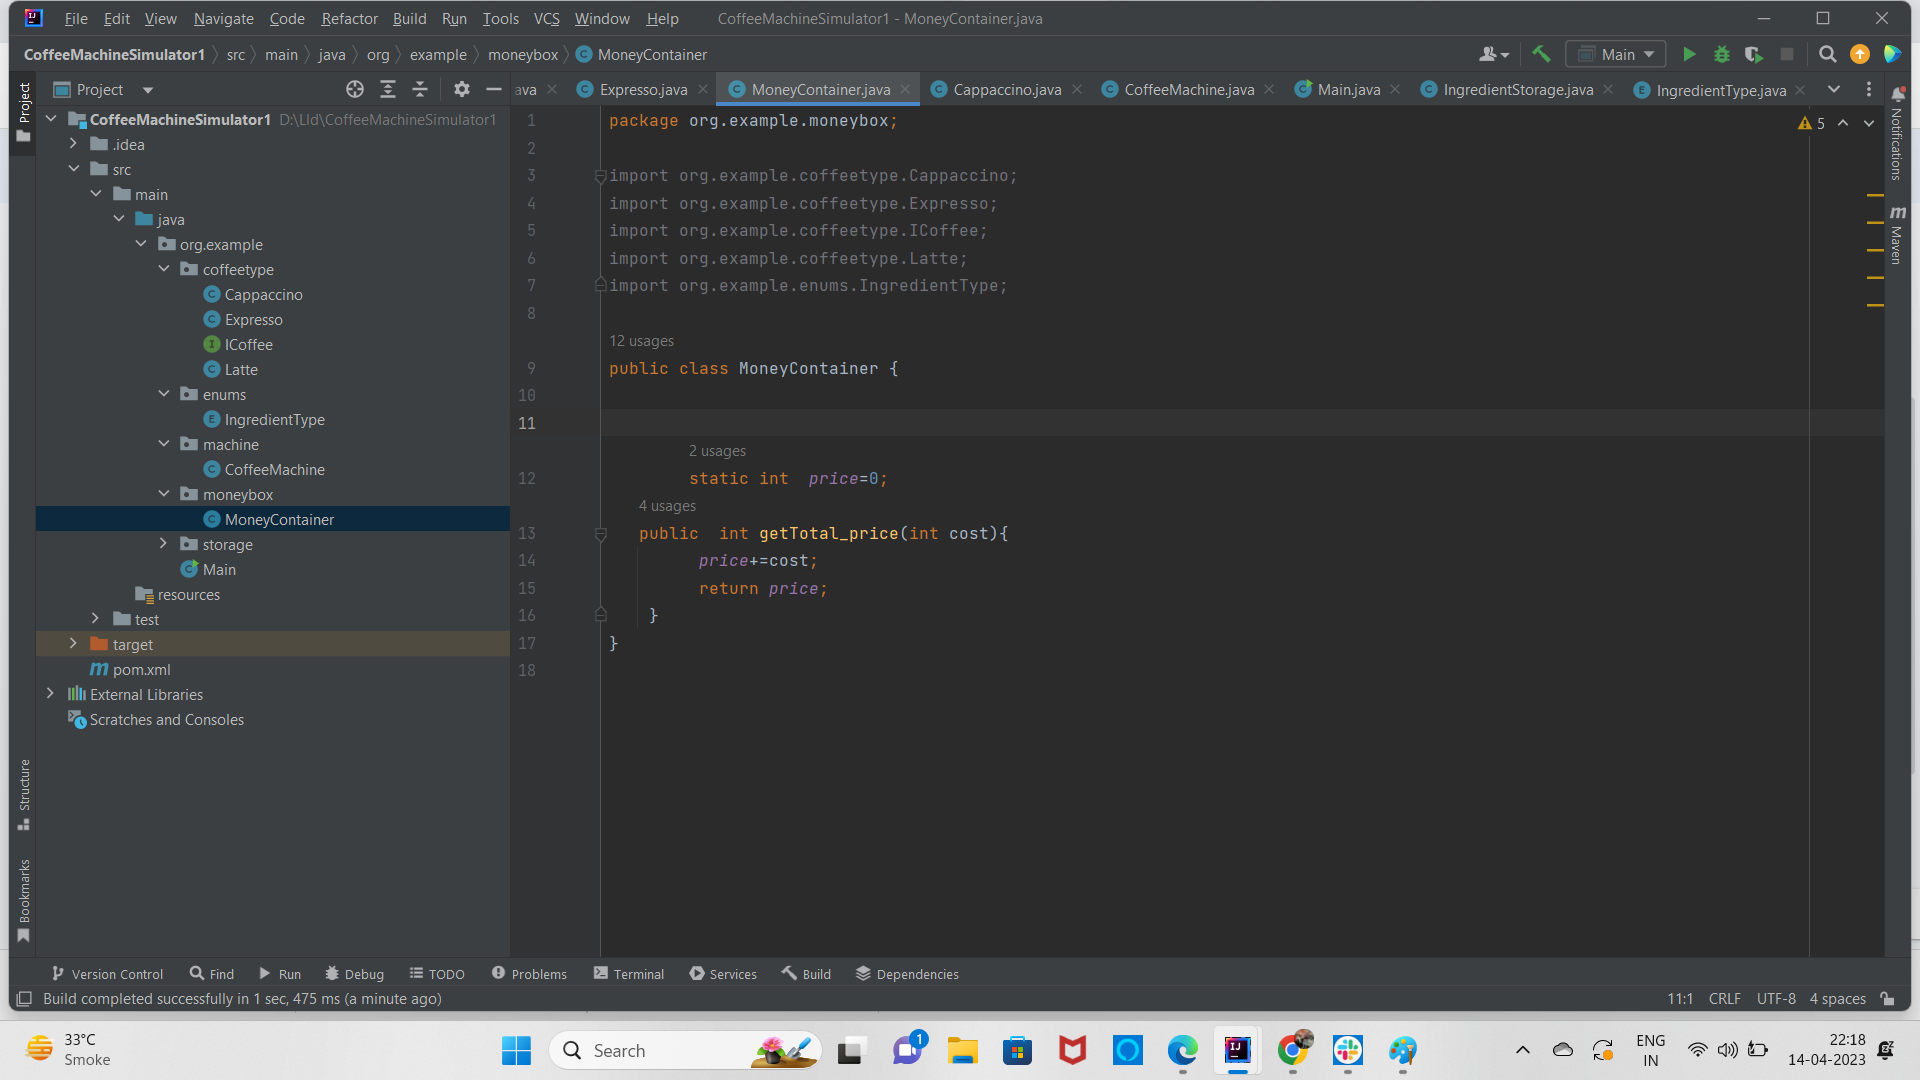The image size is (1920, 1080).
Task: Open Dependencies tool window
Action: click(x=907, y=973)
